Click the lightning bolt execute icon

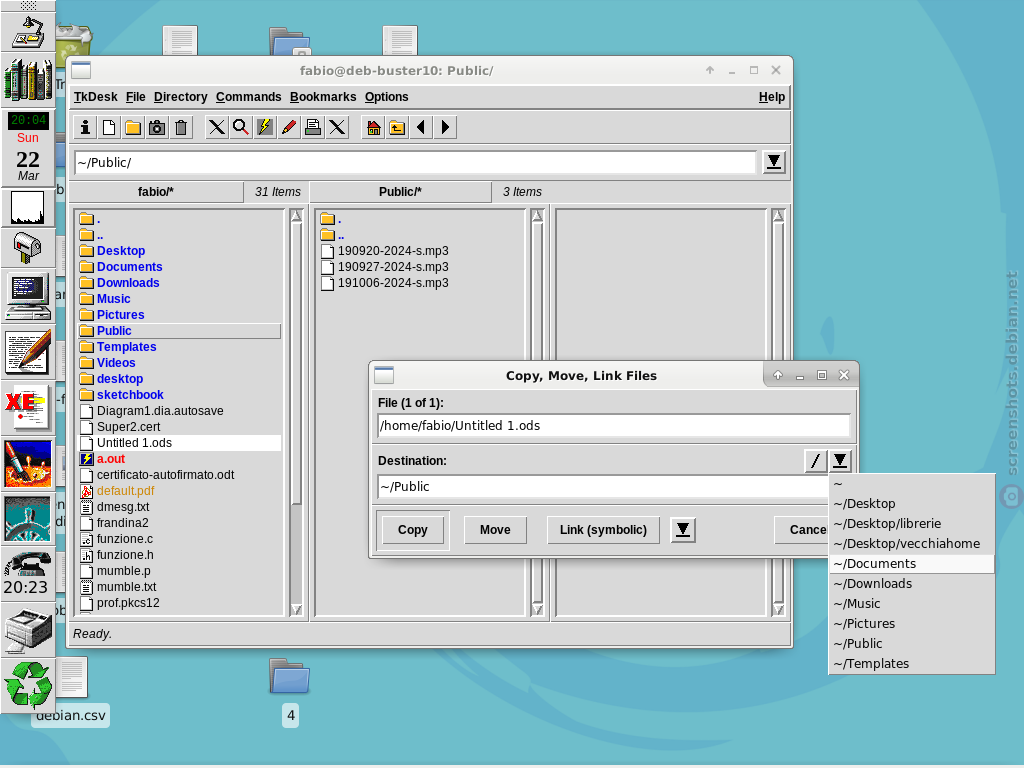[x=264, y=127]
